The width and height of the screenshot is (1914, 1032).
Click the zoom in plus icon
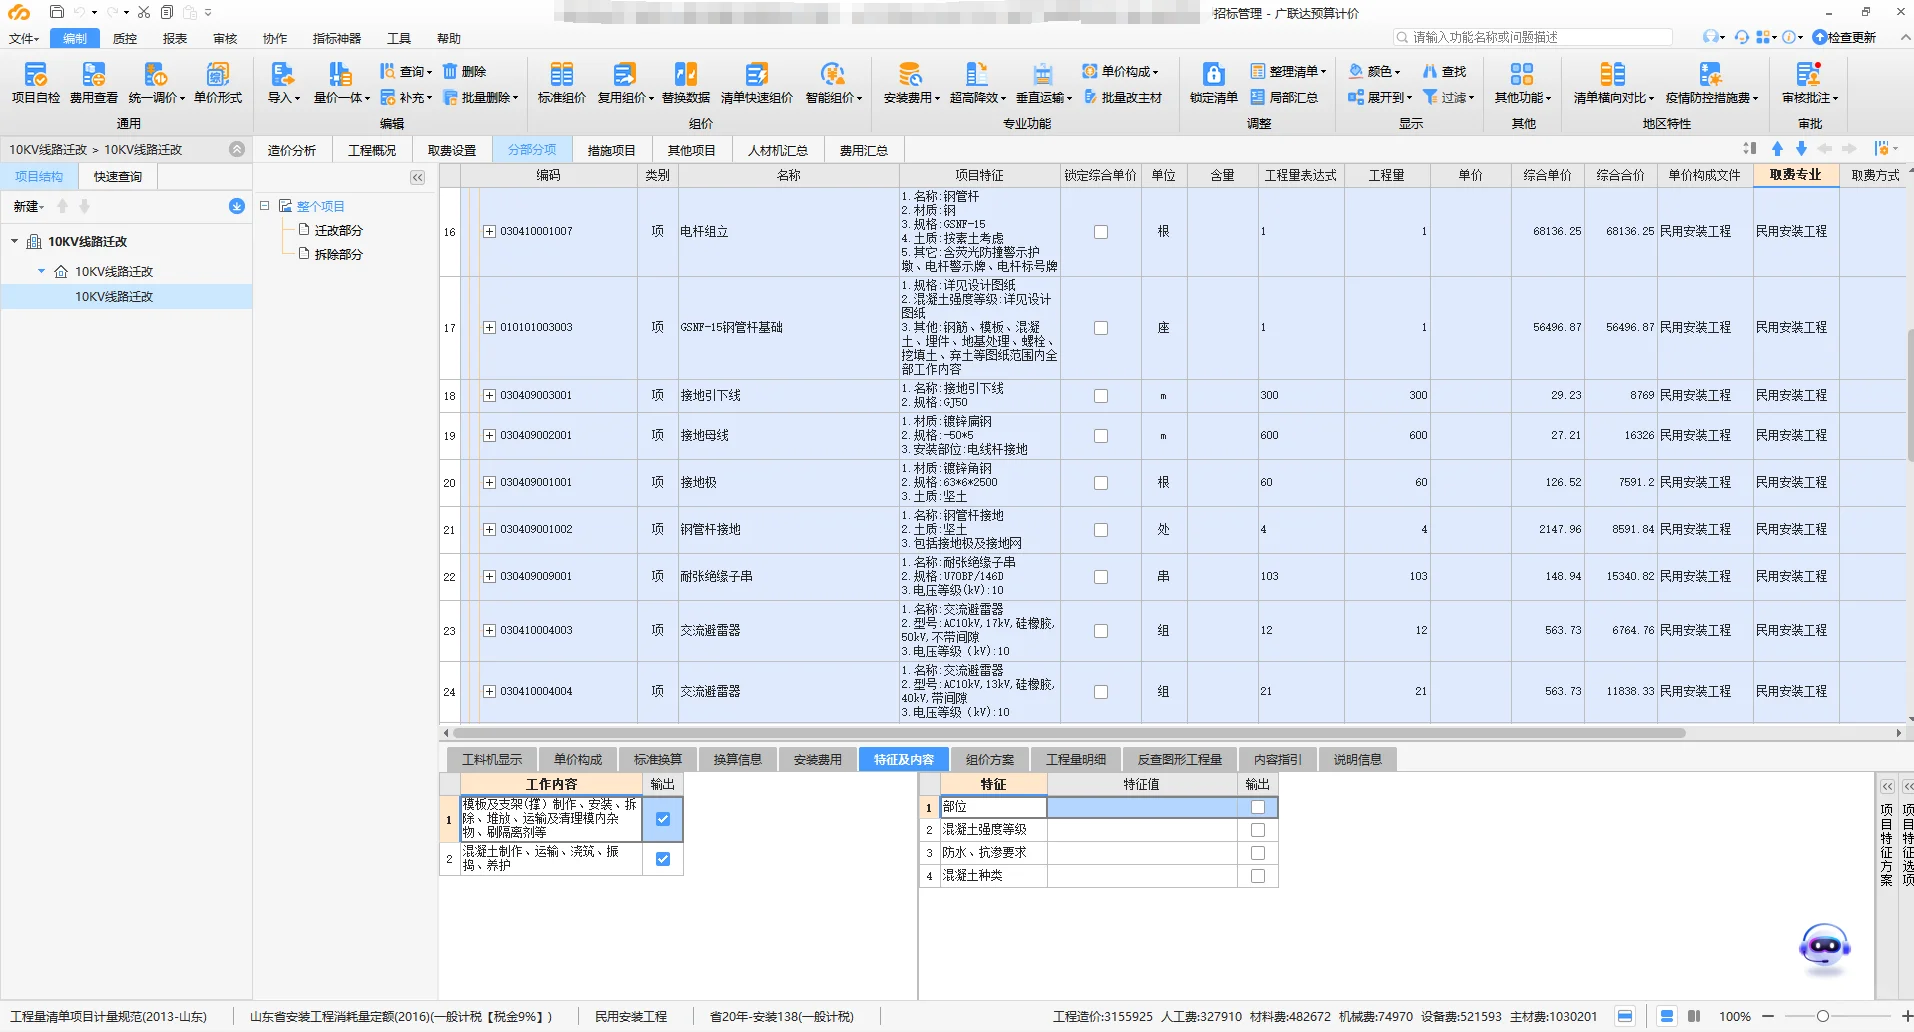(x=1907, y=1016)
